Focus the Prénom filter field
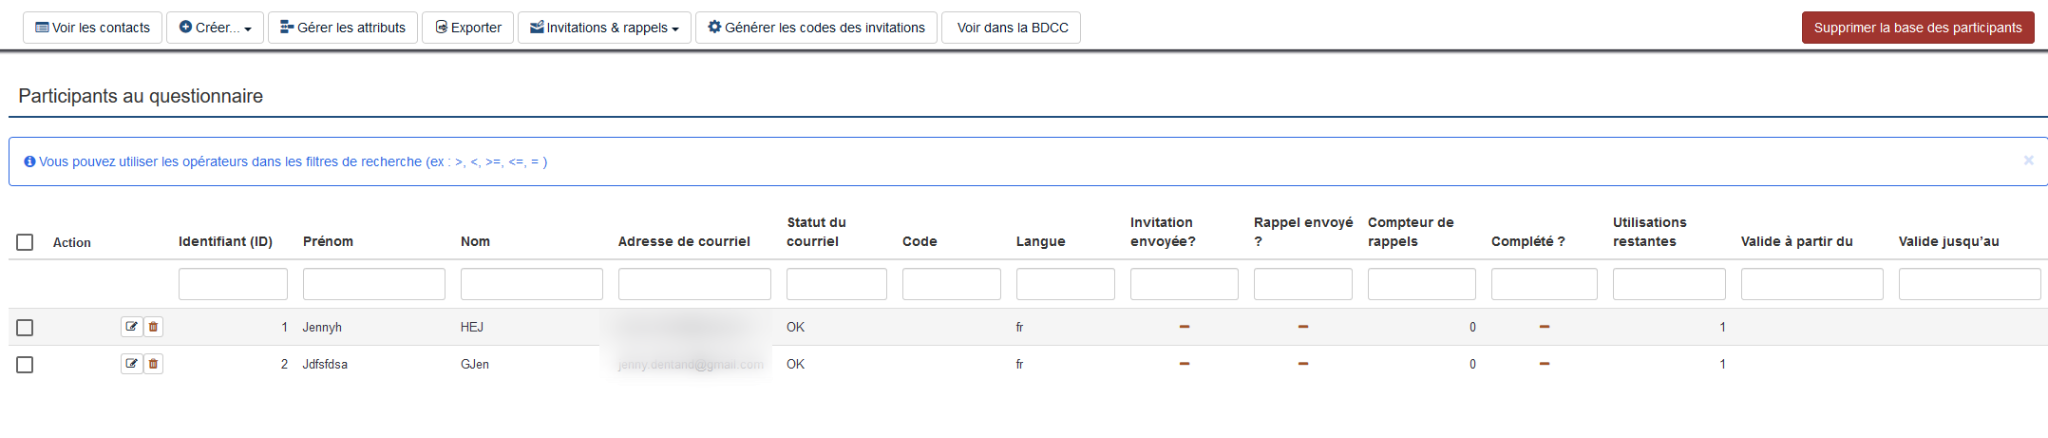The height and width of the screenshot is (438, 2048). (373, 284)
